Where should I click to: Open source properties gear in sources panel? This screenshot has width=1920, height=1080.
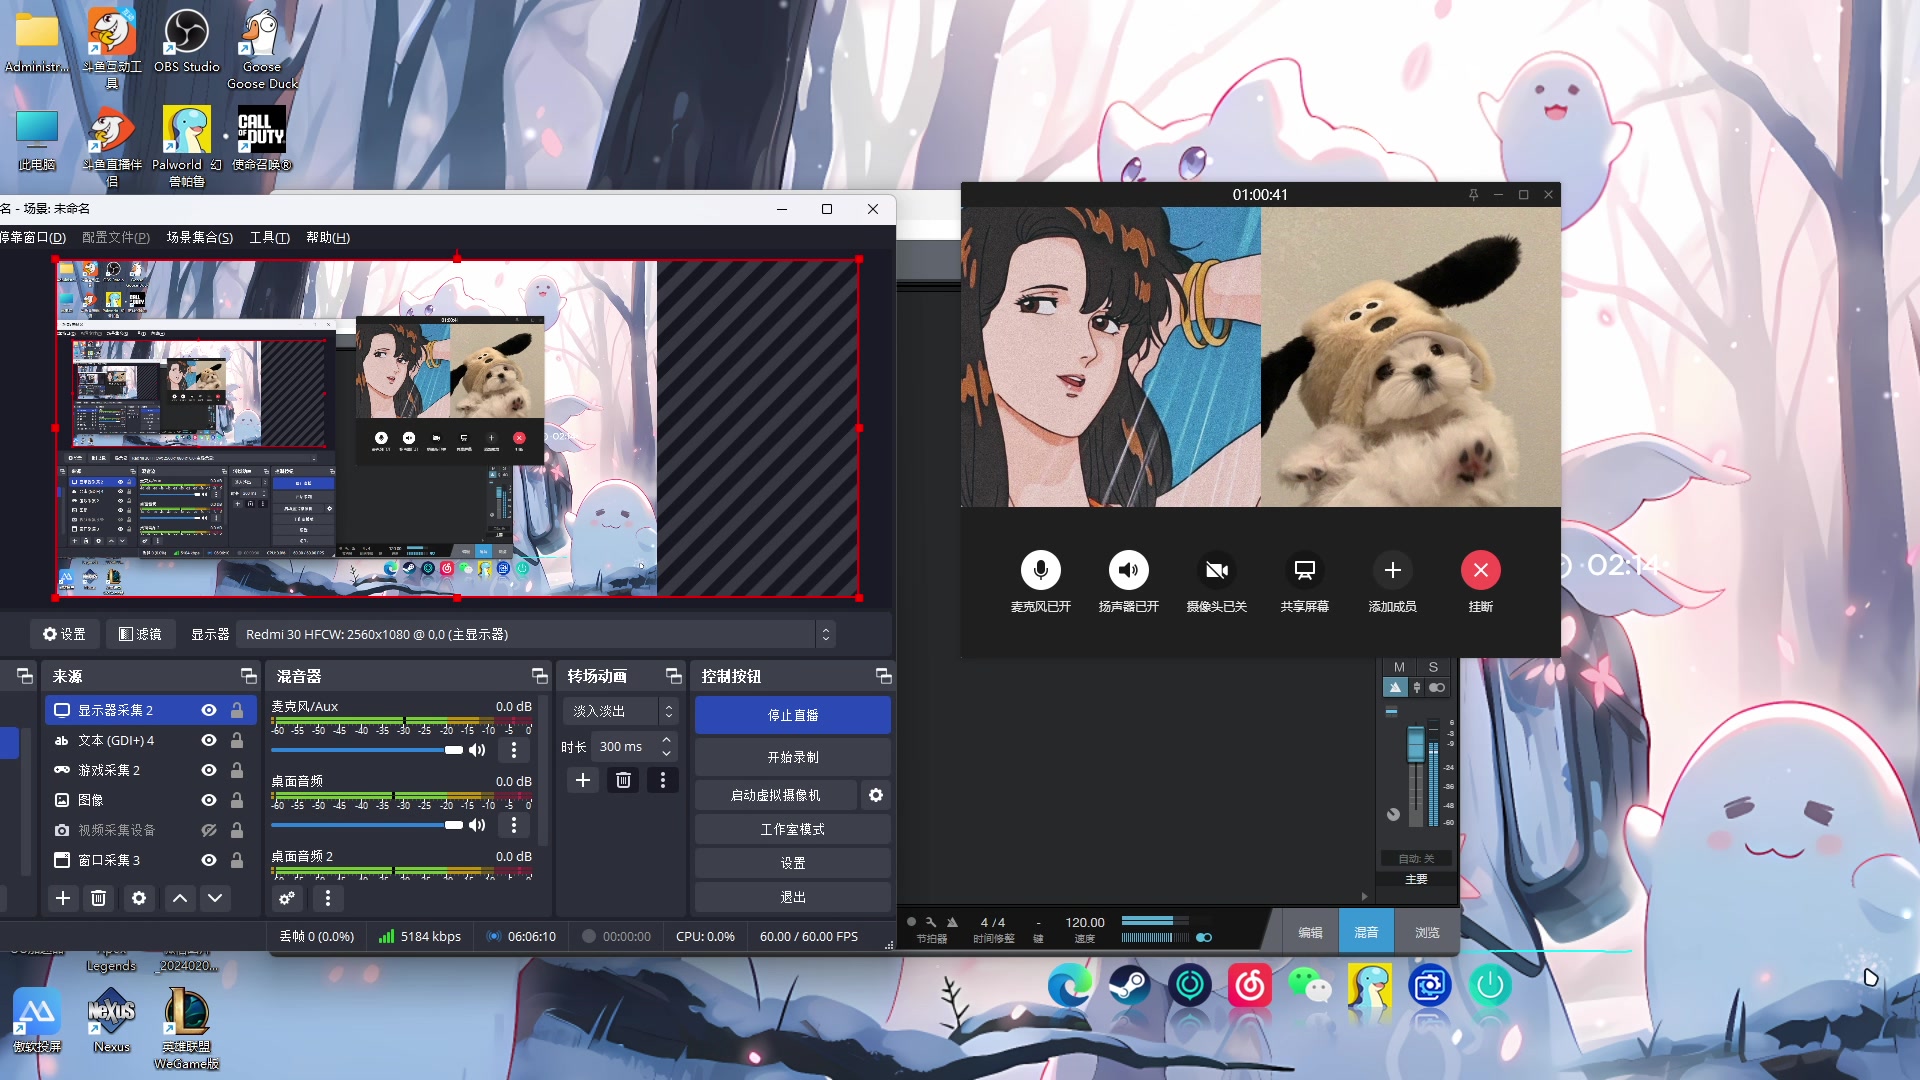click(139, 898)
